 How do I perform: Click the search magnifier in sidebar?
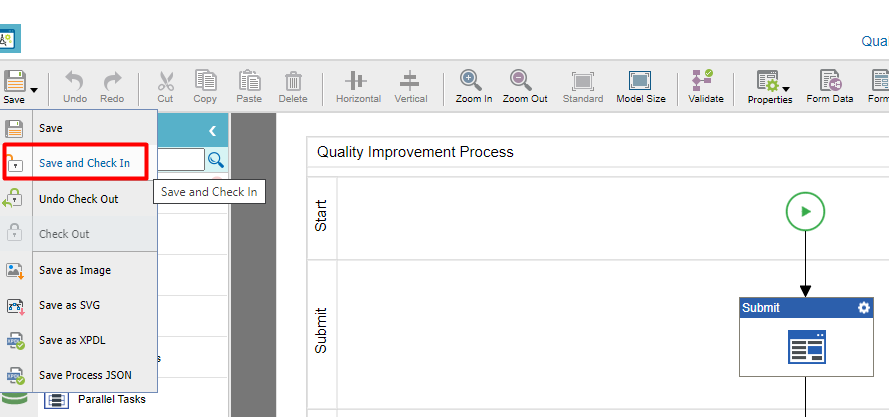[216, 160]
